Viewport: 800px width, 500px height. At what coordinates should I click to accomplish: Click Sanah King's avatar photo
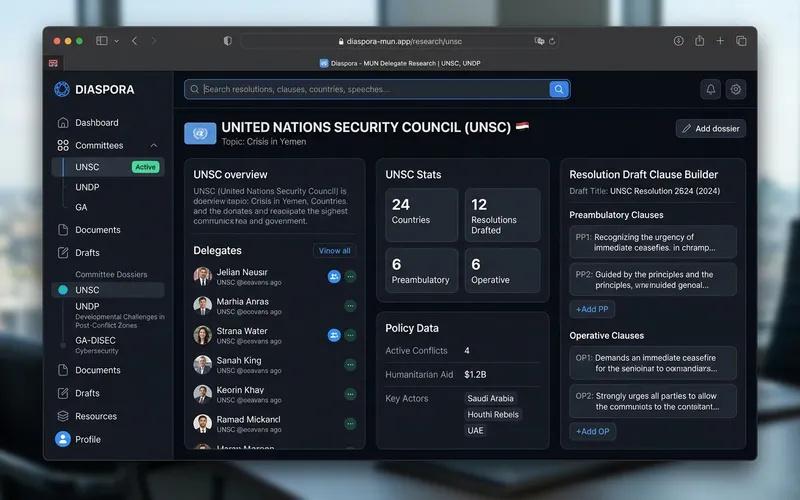pyautogui.click(x=203, y=364)
